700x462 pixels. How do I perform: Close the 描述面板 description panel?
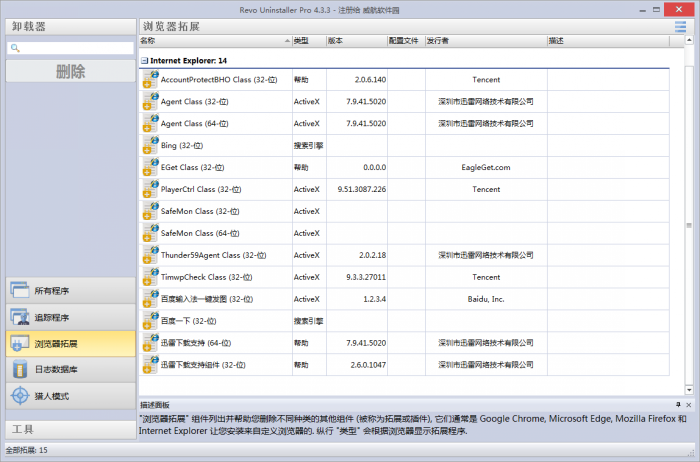[689, 405]
